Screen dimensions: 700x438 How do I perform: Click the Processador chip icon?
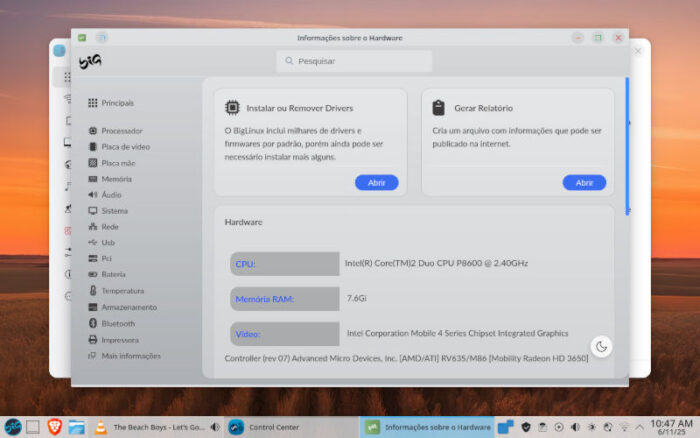tap(93, 131)
